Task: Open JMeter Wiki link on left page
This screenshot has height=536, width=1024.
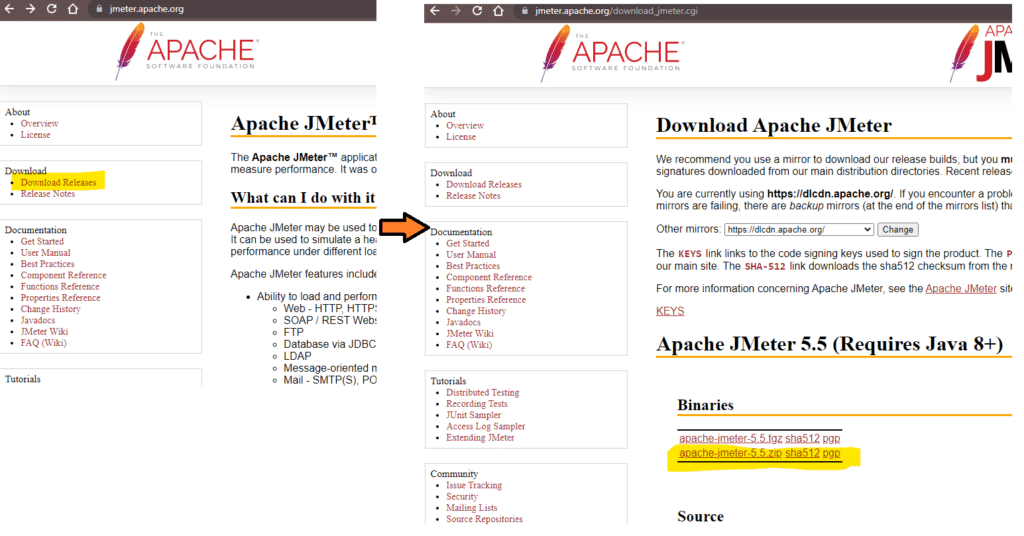Action: [44, 332]
